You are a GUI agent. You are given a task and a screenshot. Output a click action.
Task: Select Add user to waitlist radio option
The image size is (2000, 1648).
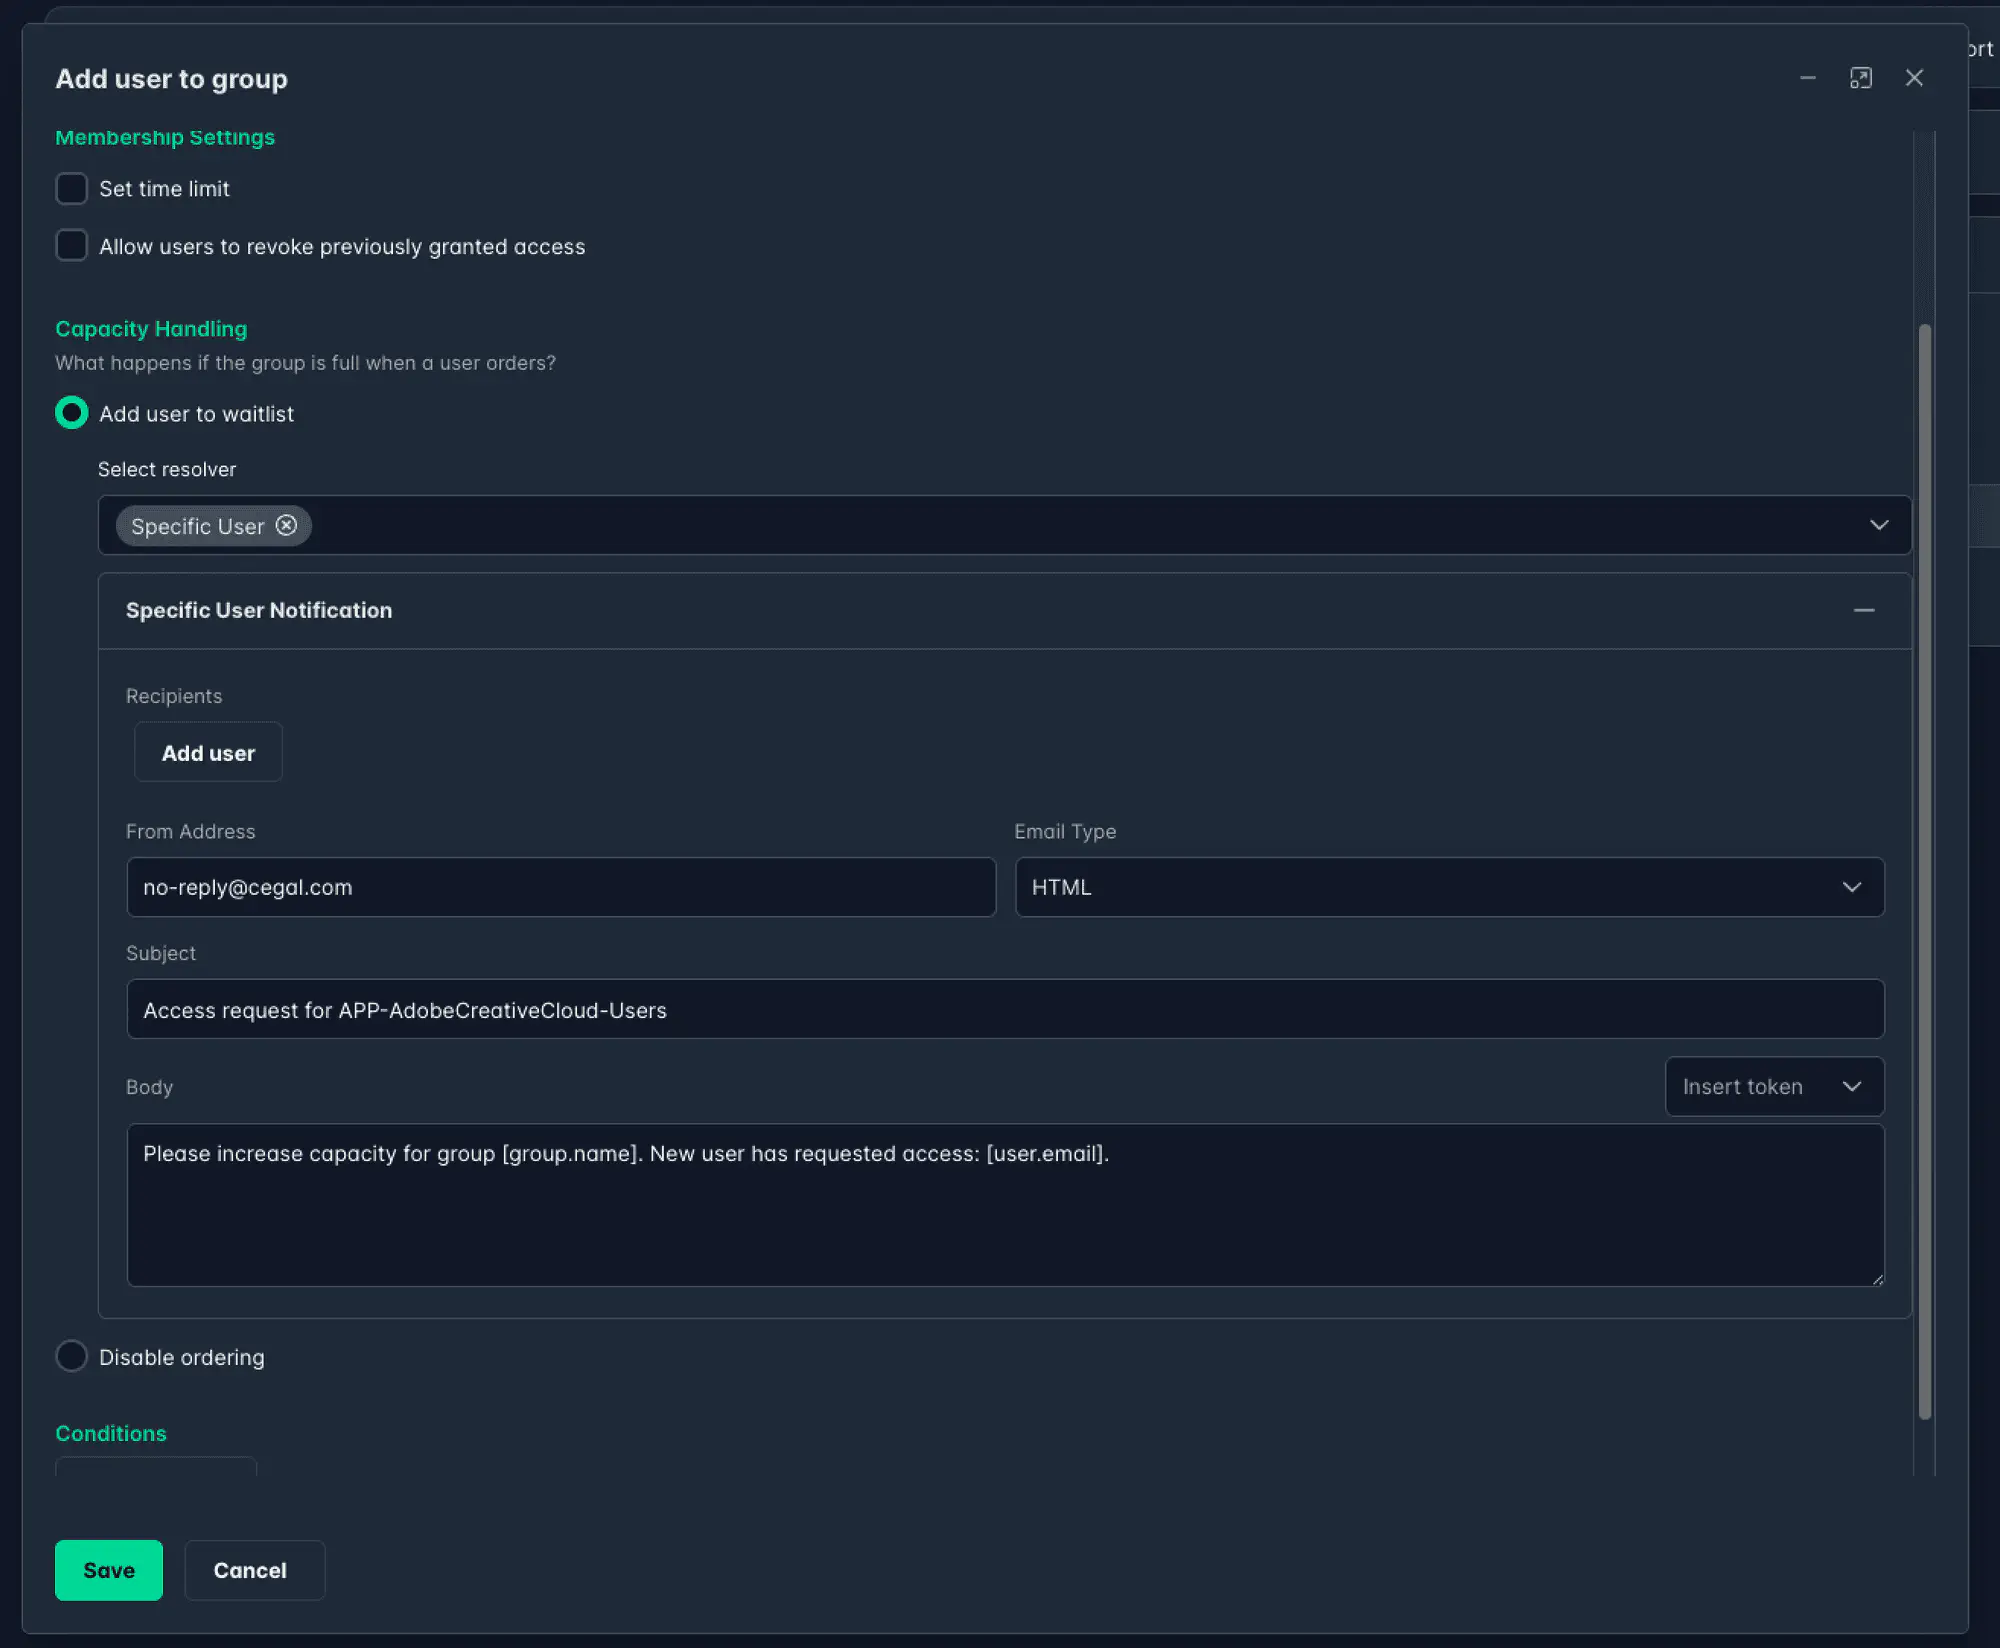click(72, 413)
